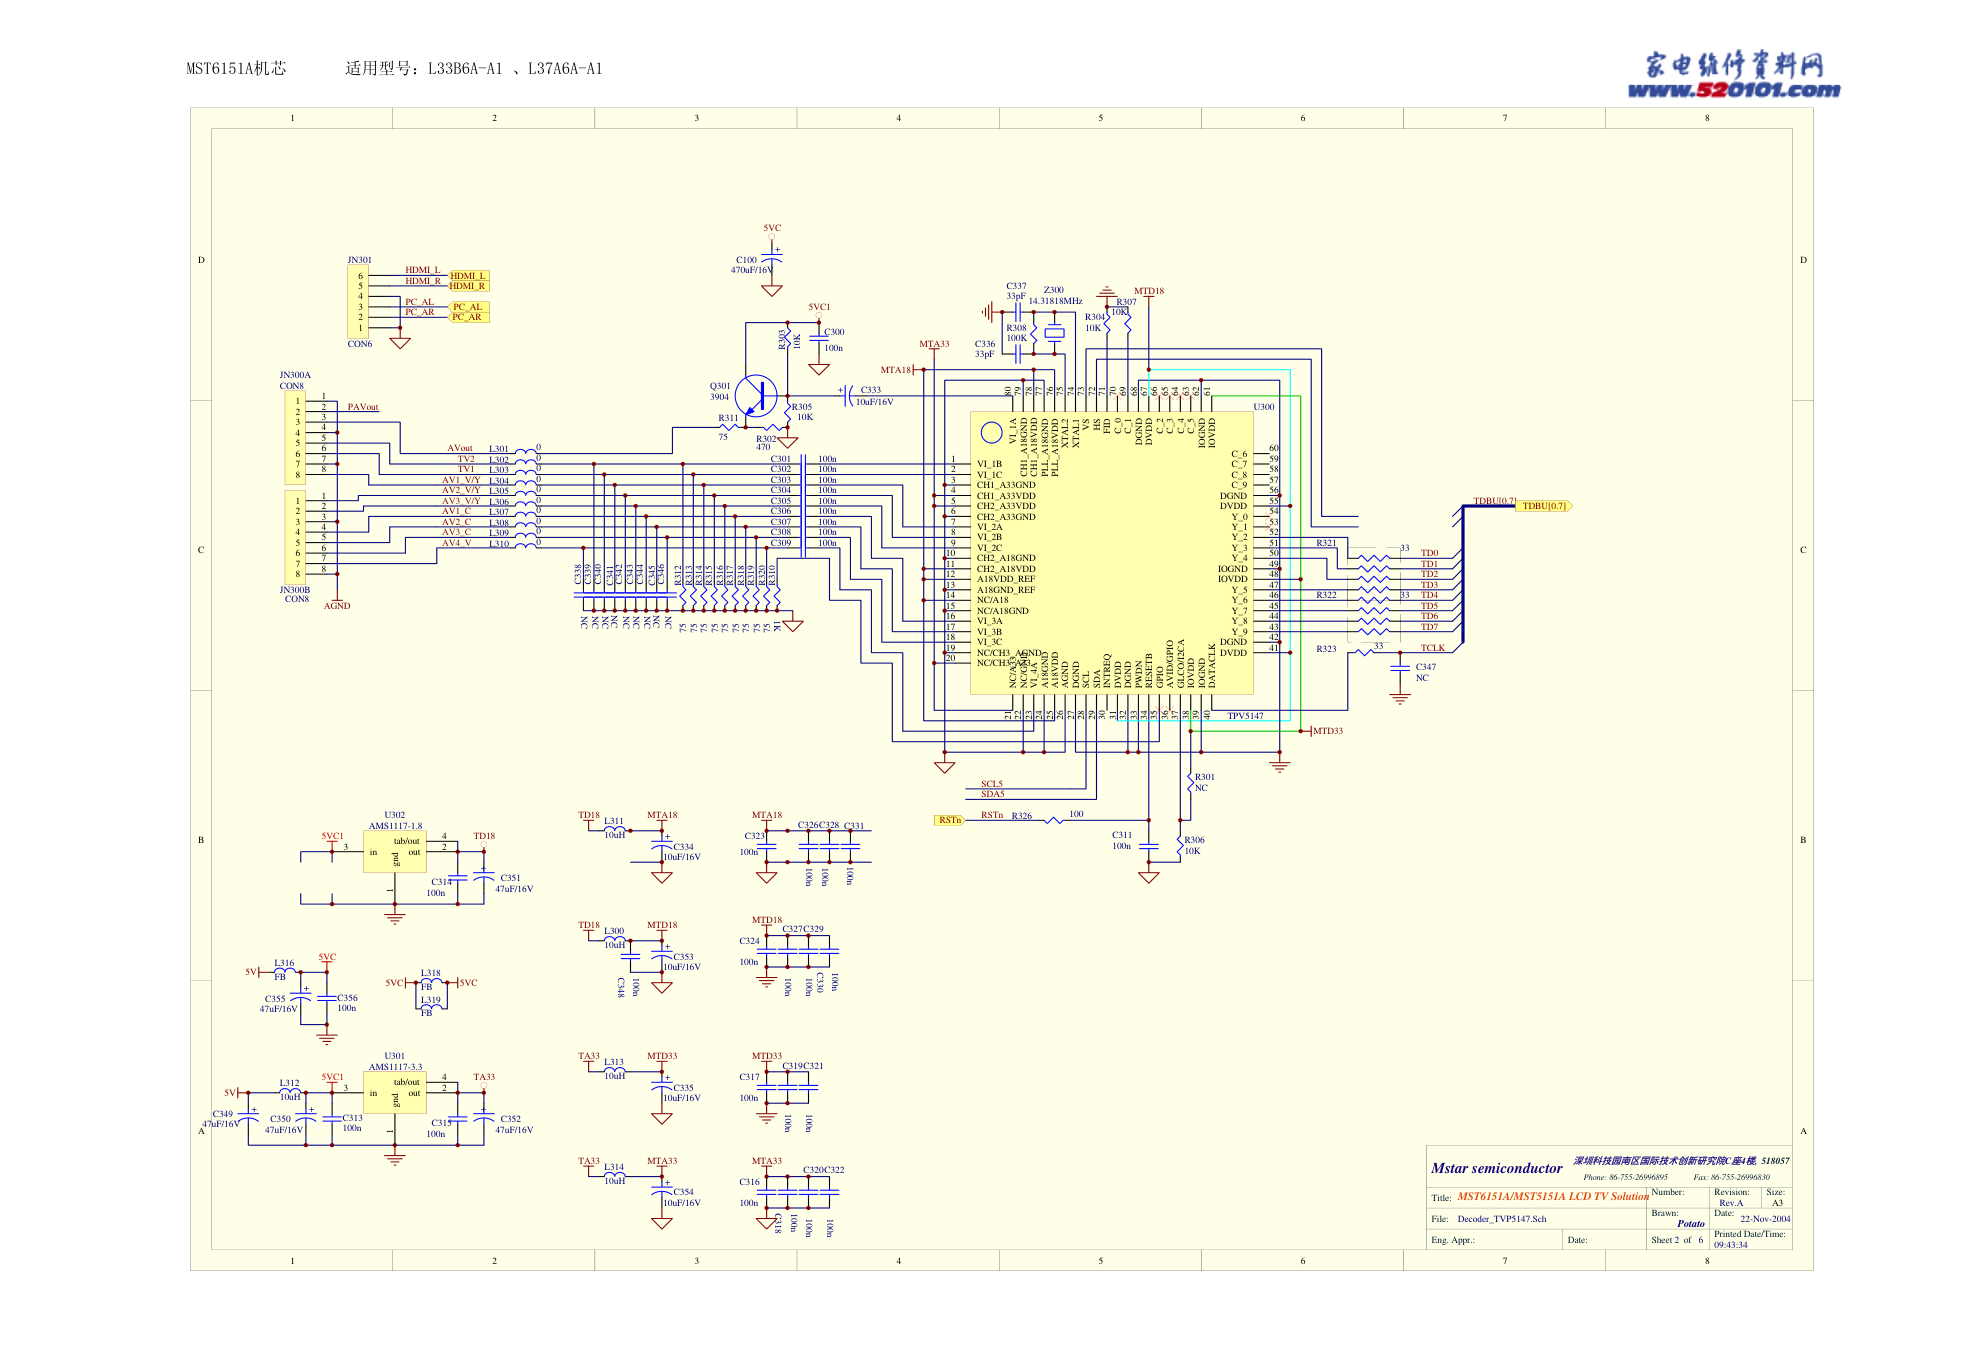Click the Decoder_TVP5147.Sch file name
The height and width of the screenshot is (1365, 1980).
(1502, 1219)
